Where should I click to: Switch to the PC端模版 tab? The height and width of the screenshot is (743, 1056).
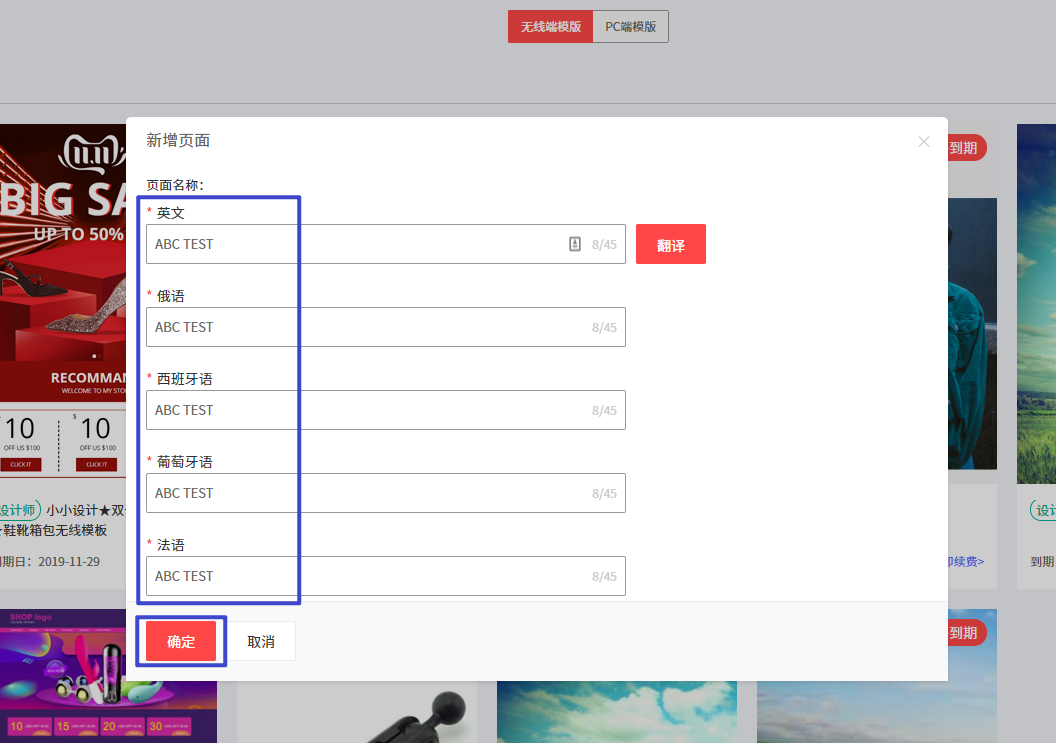pos(630,26)
